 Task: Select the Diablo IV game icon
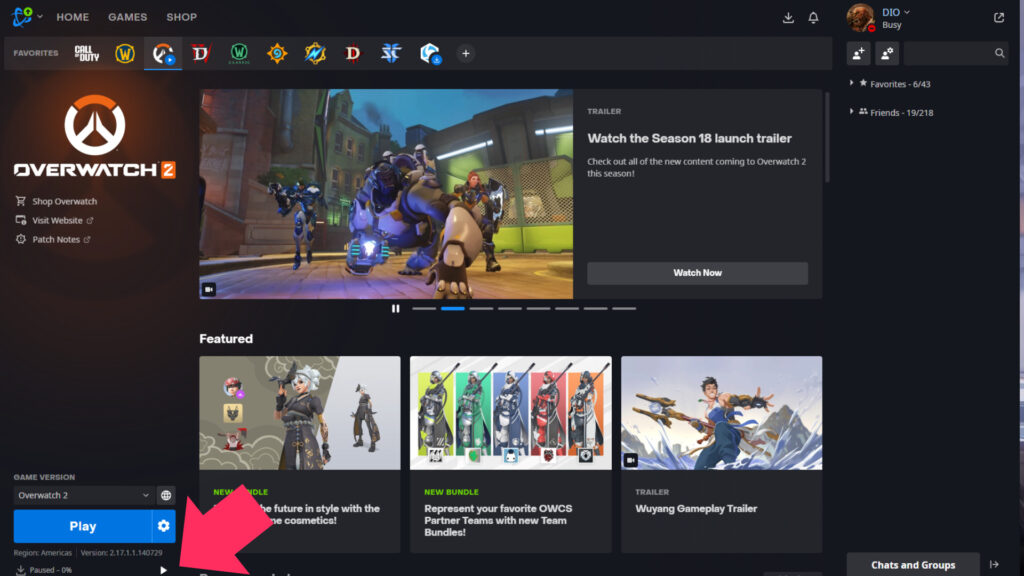tap(200, 53)
